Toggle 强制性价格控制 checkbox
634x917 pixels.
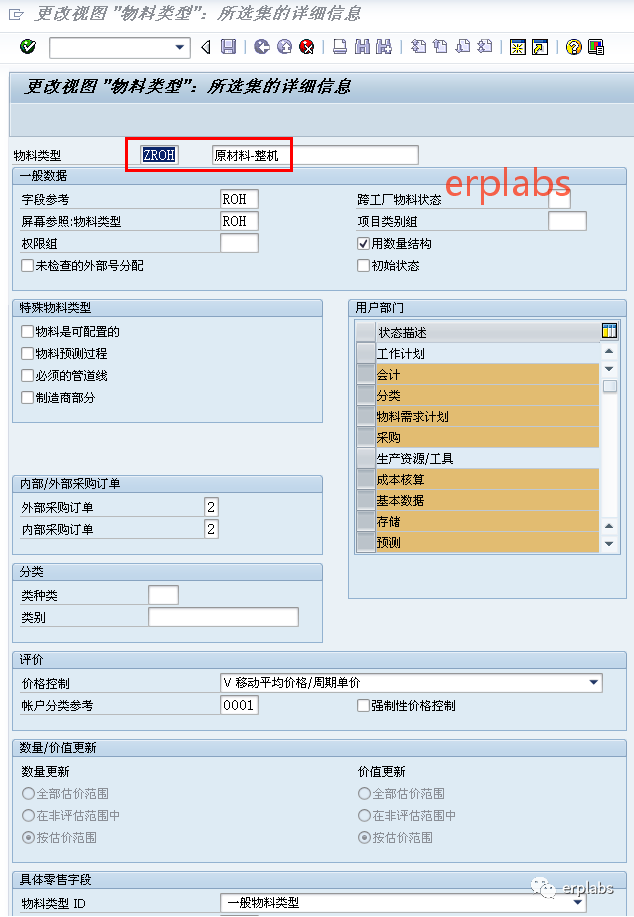pyautogui.click(x=364, y=705)
